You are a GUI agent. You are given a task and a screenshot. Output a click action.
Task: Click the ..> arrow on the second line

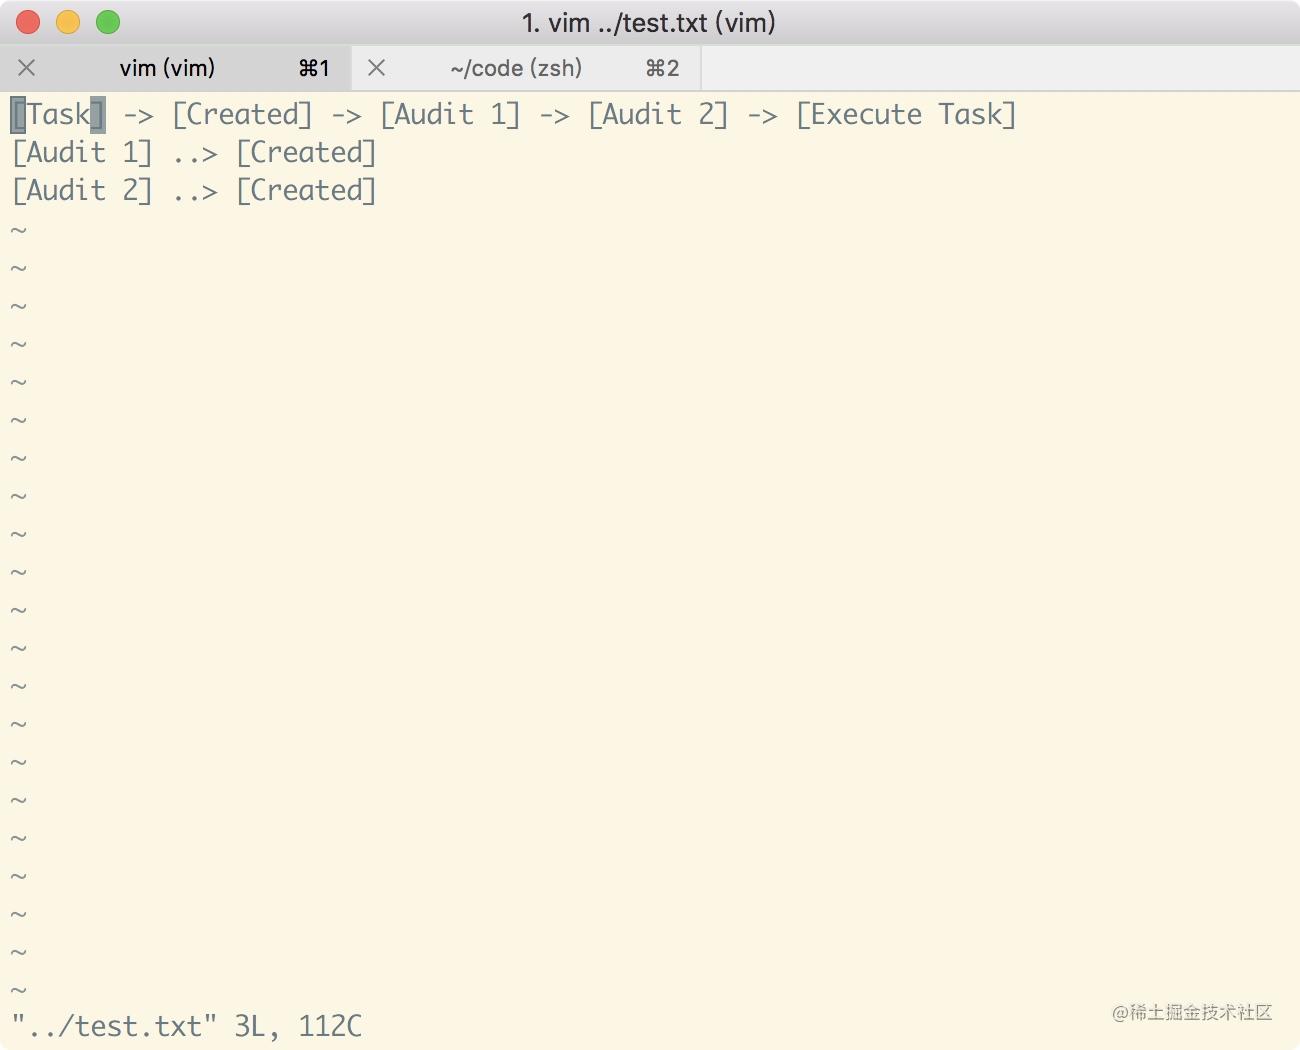195,155
